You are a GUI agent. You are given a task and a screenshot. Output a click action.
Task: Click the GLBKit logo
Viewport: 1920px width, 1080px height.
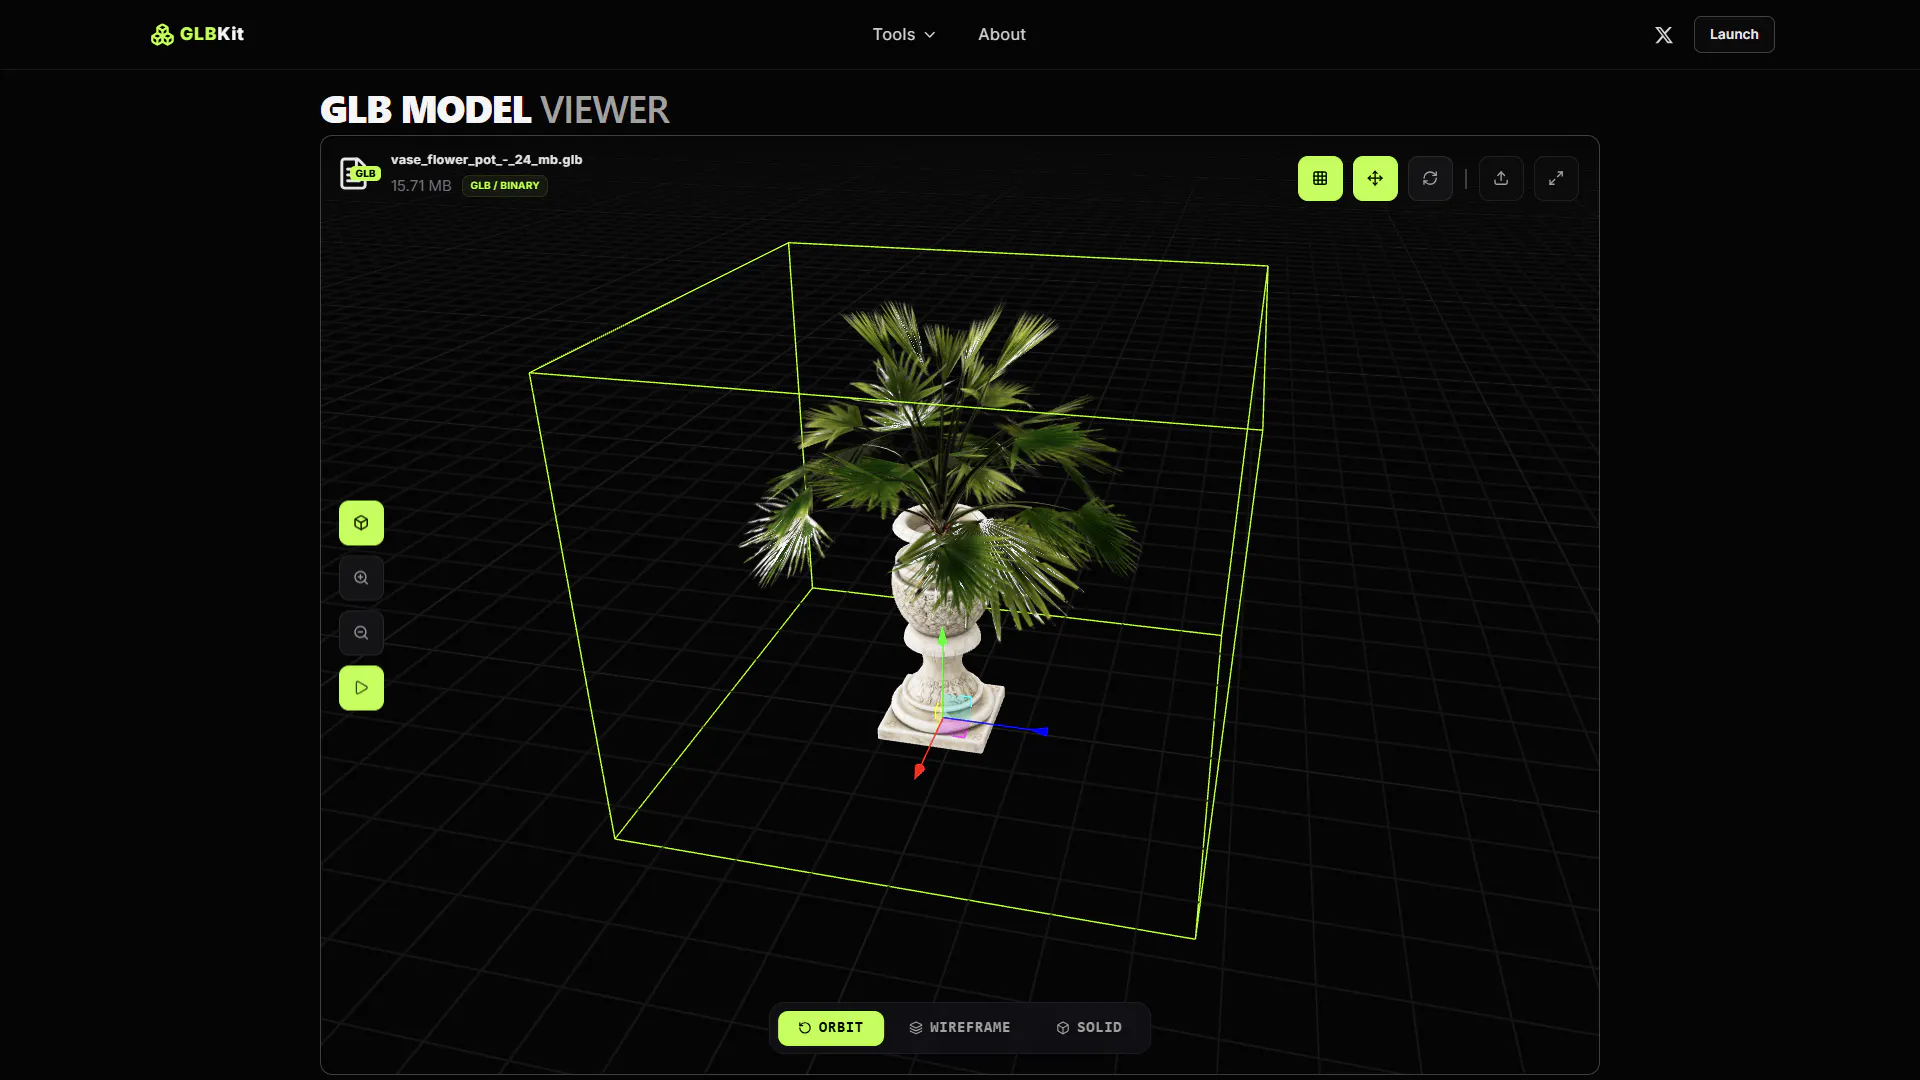[197, 34]
